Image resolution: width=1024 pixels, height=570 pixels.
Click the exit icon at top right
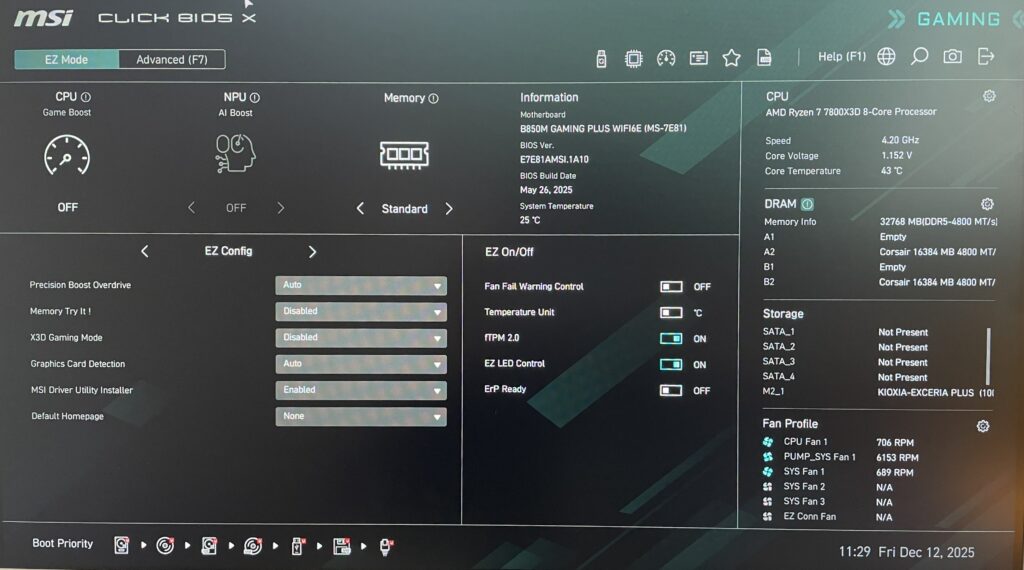click(x=986, y=57)
